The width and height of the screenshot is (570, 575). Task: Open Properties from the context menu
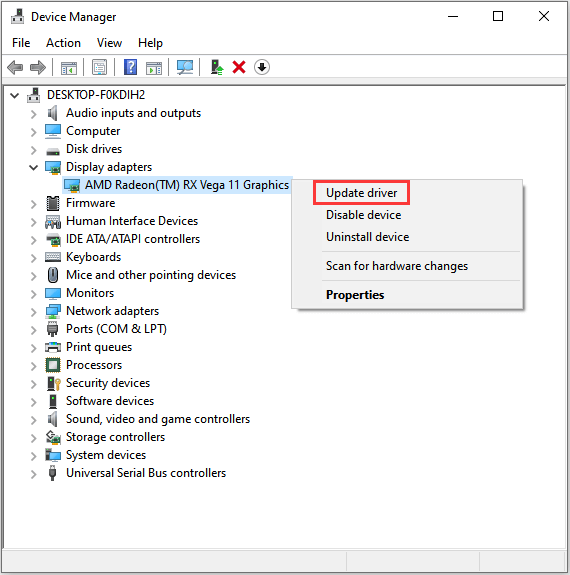click(355, 295)
